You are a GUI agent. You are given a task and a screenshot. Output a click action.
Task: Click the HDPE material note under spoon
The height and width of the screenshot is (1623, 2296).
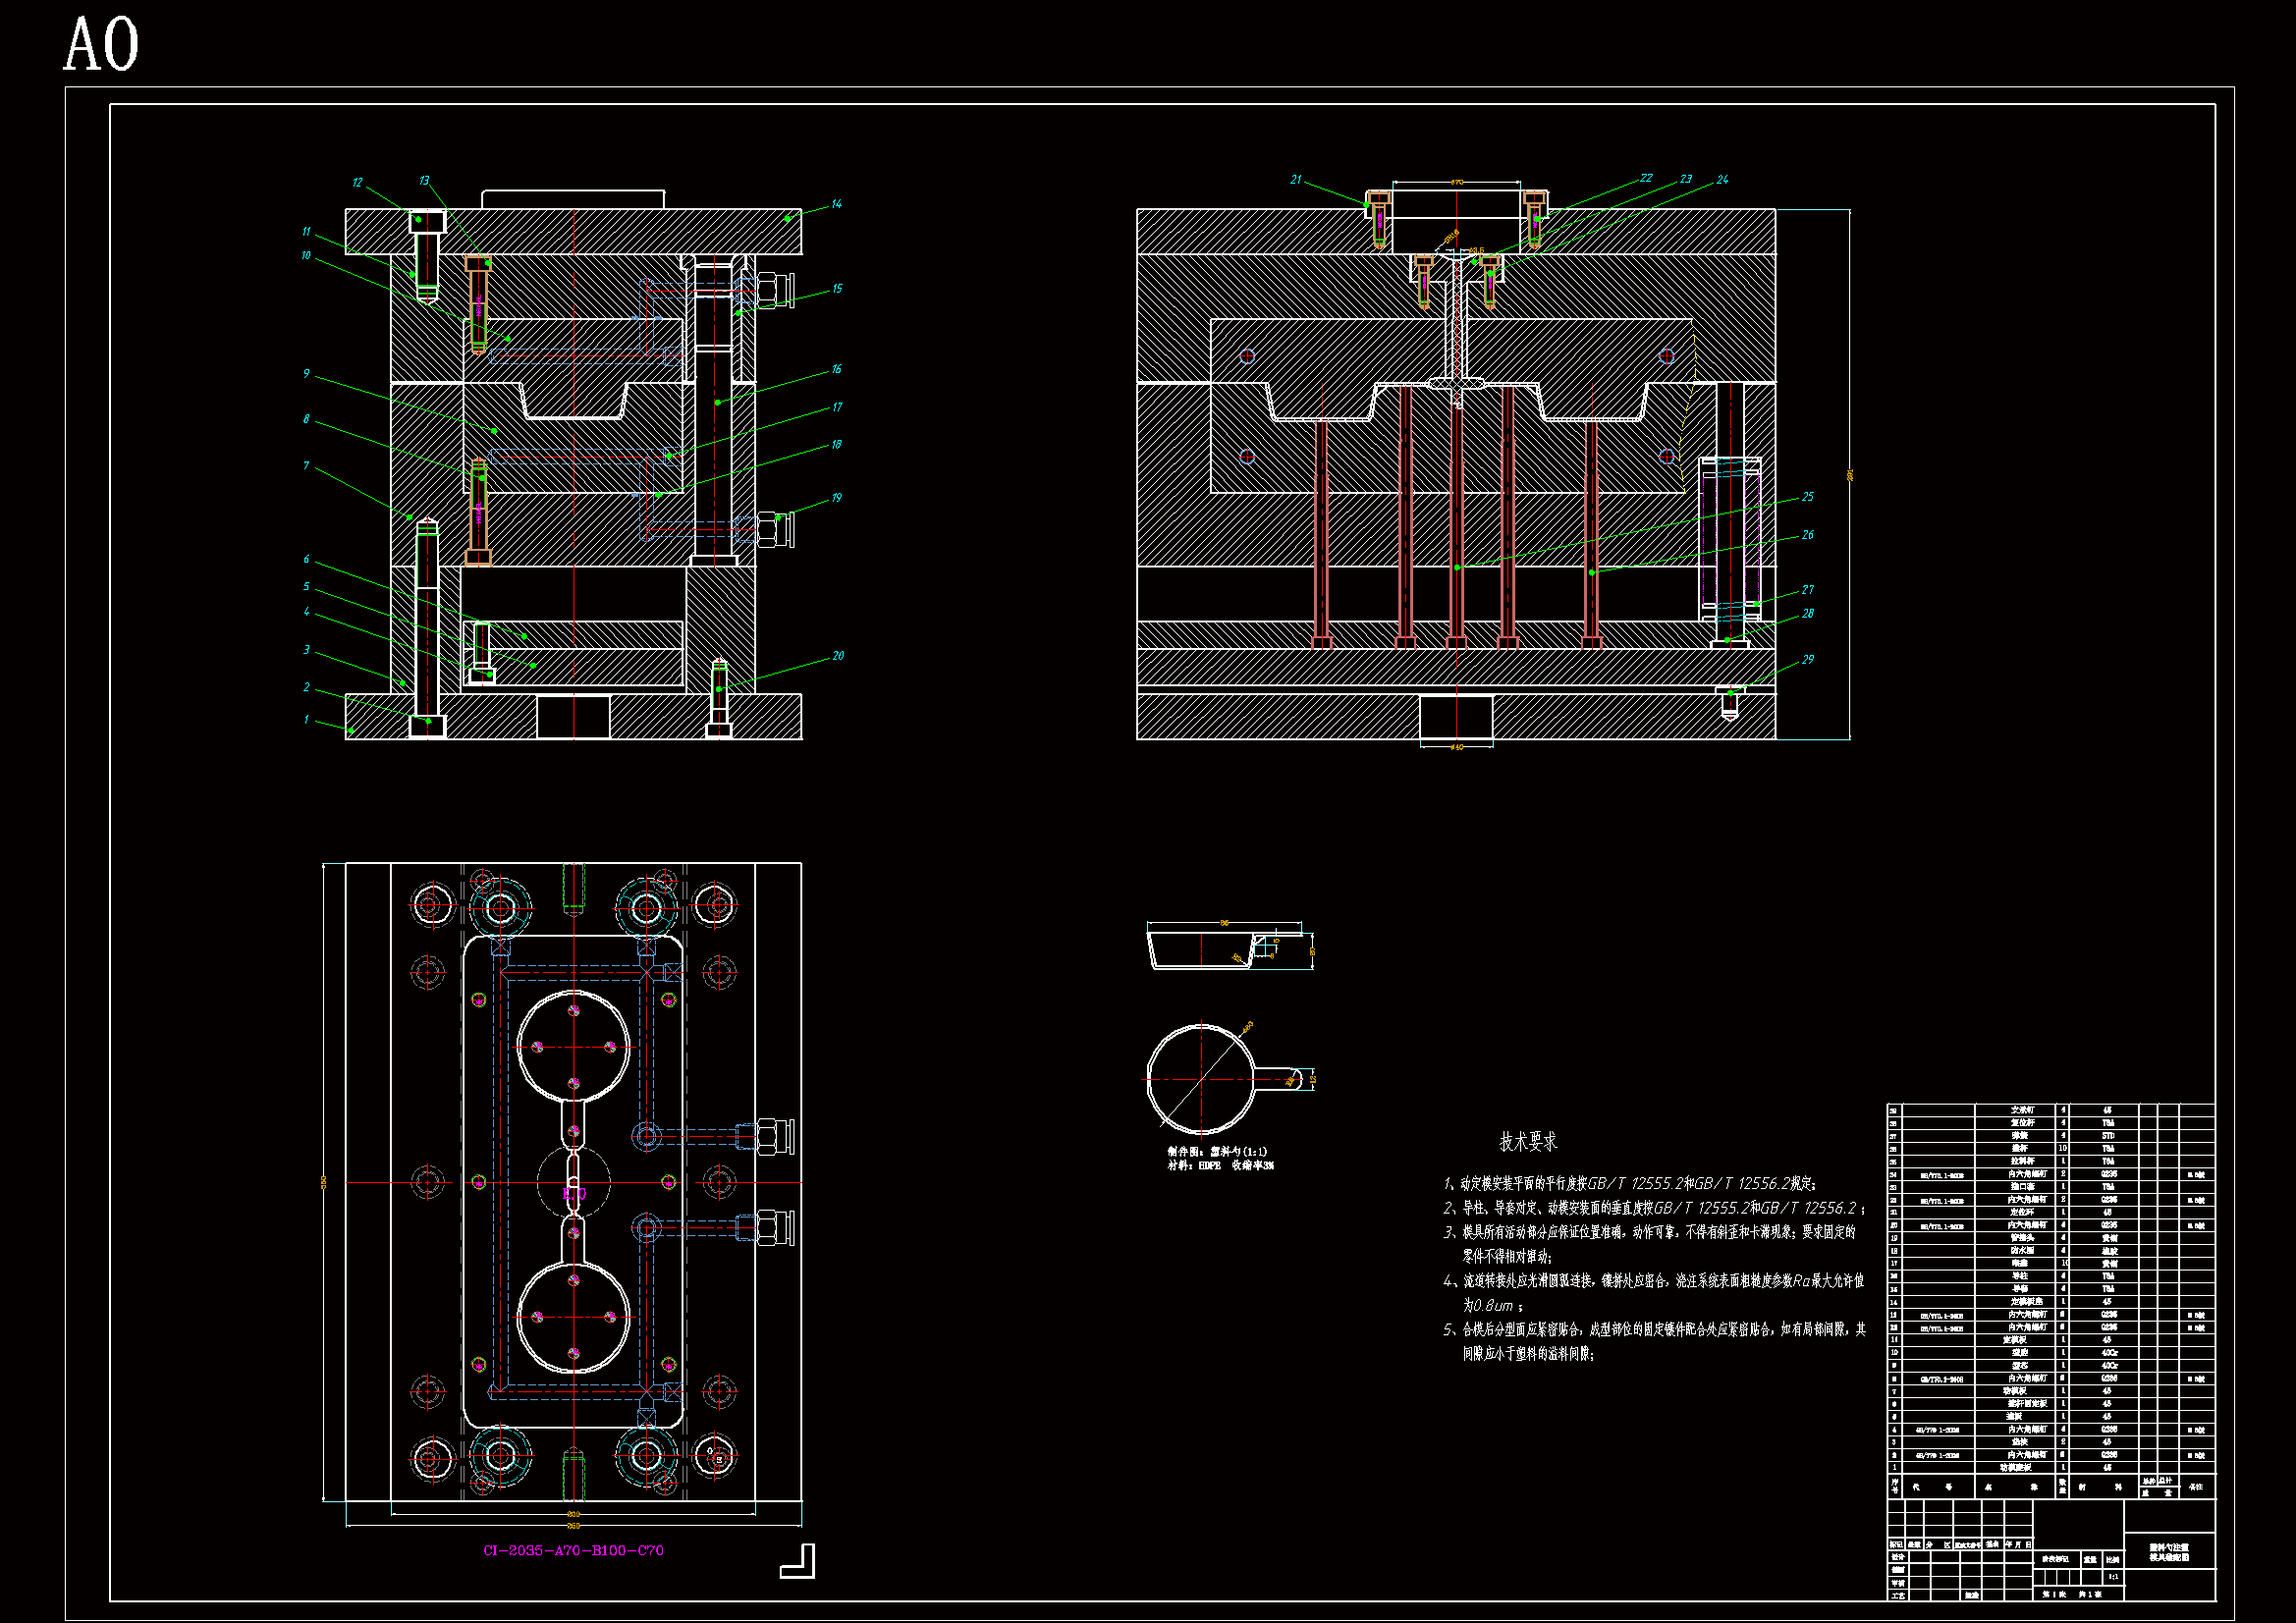pos(1220,1165)
